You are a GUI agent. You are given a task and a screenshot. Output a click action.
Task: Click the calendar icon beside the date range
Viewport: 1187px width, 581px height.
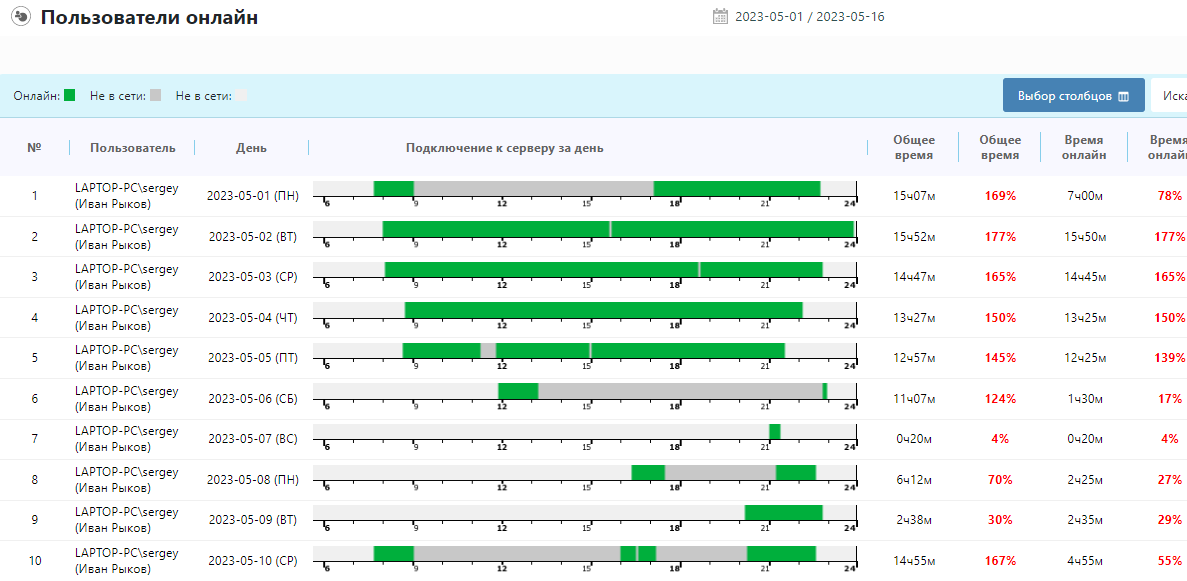click(720, 16)
